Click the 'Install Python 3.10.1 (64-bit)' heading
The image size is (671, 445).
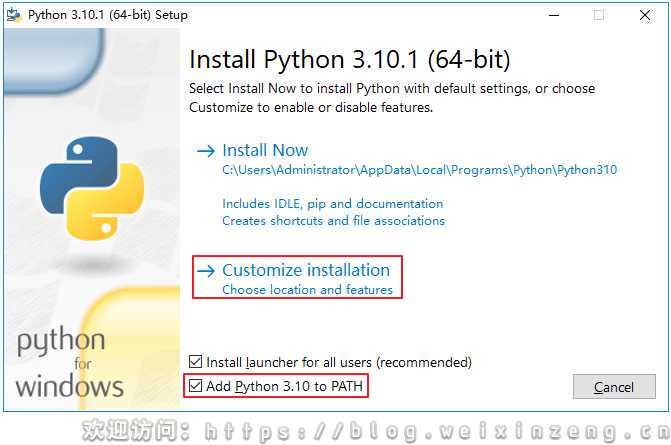click(x=350, y=59)
